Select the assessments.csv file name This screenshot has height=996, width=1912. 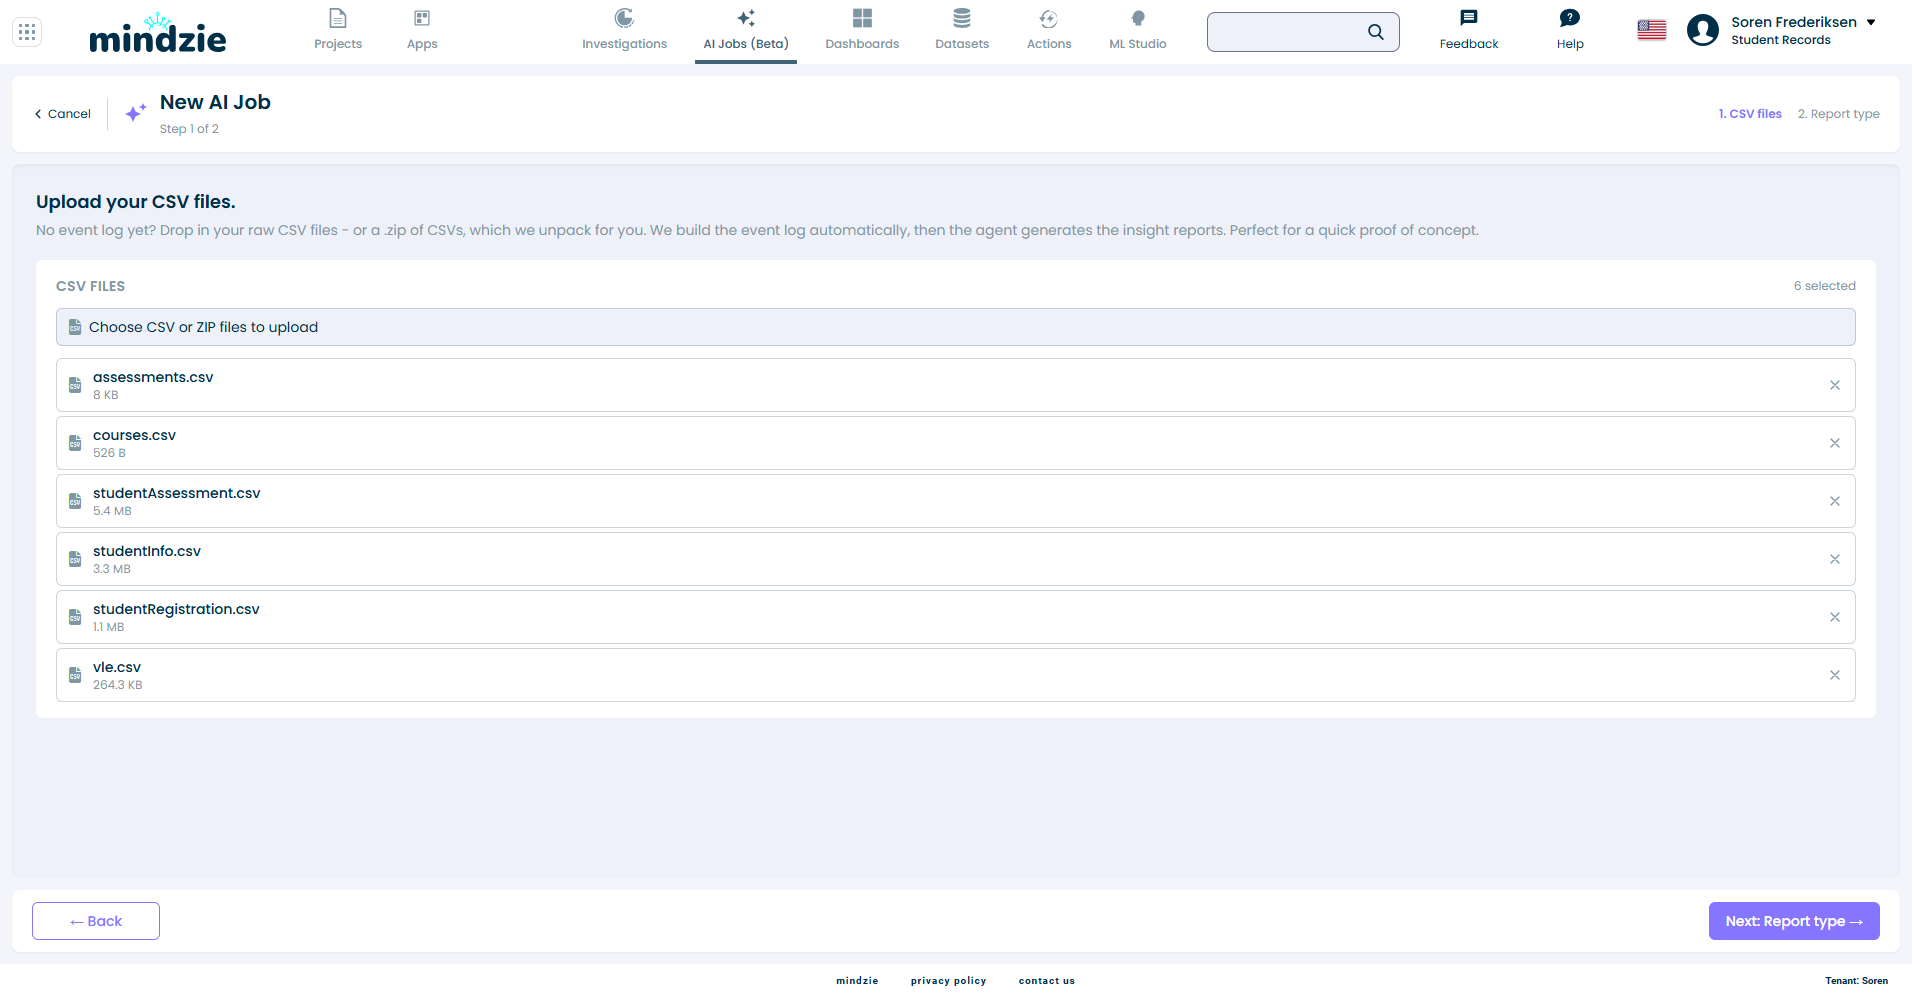153,377
